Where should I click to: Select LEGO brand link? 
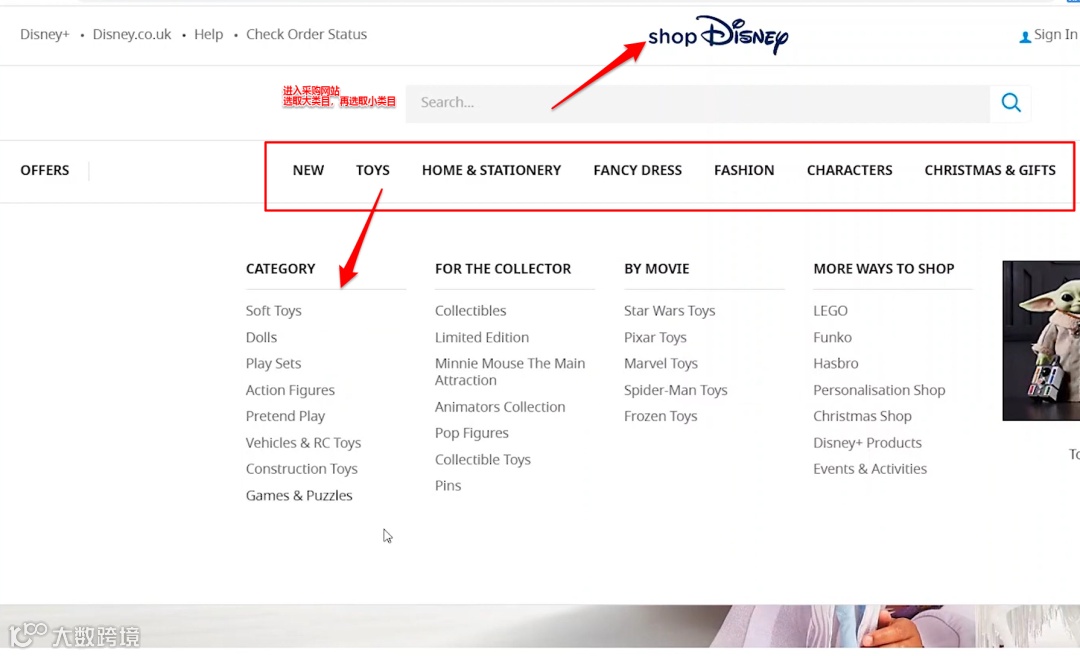point(830,311)
